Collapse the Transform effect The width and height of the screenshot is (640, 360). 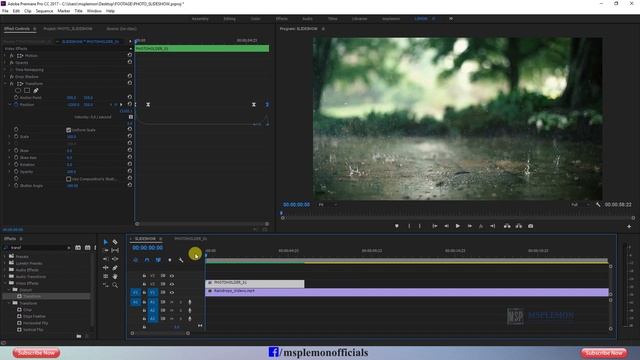(6, 84)
